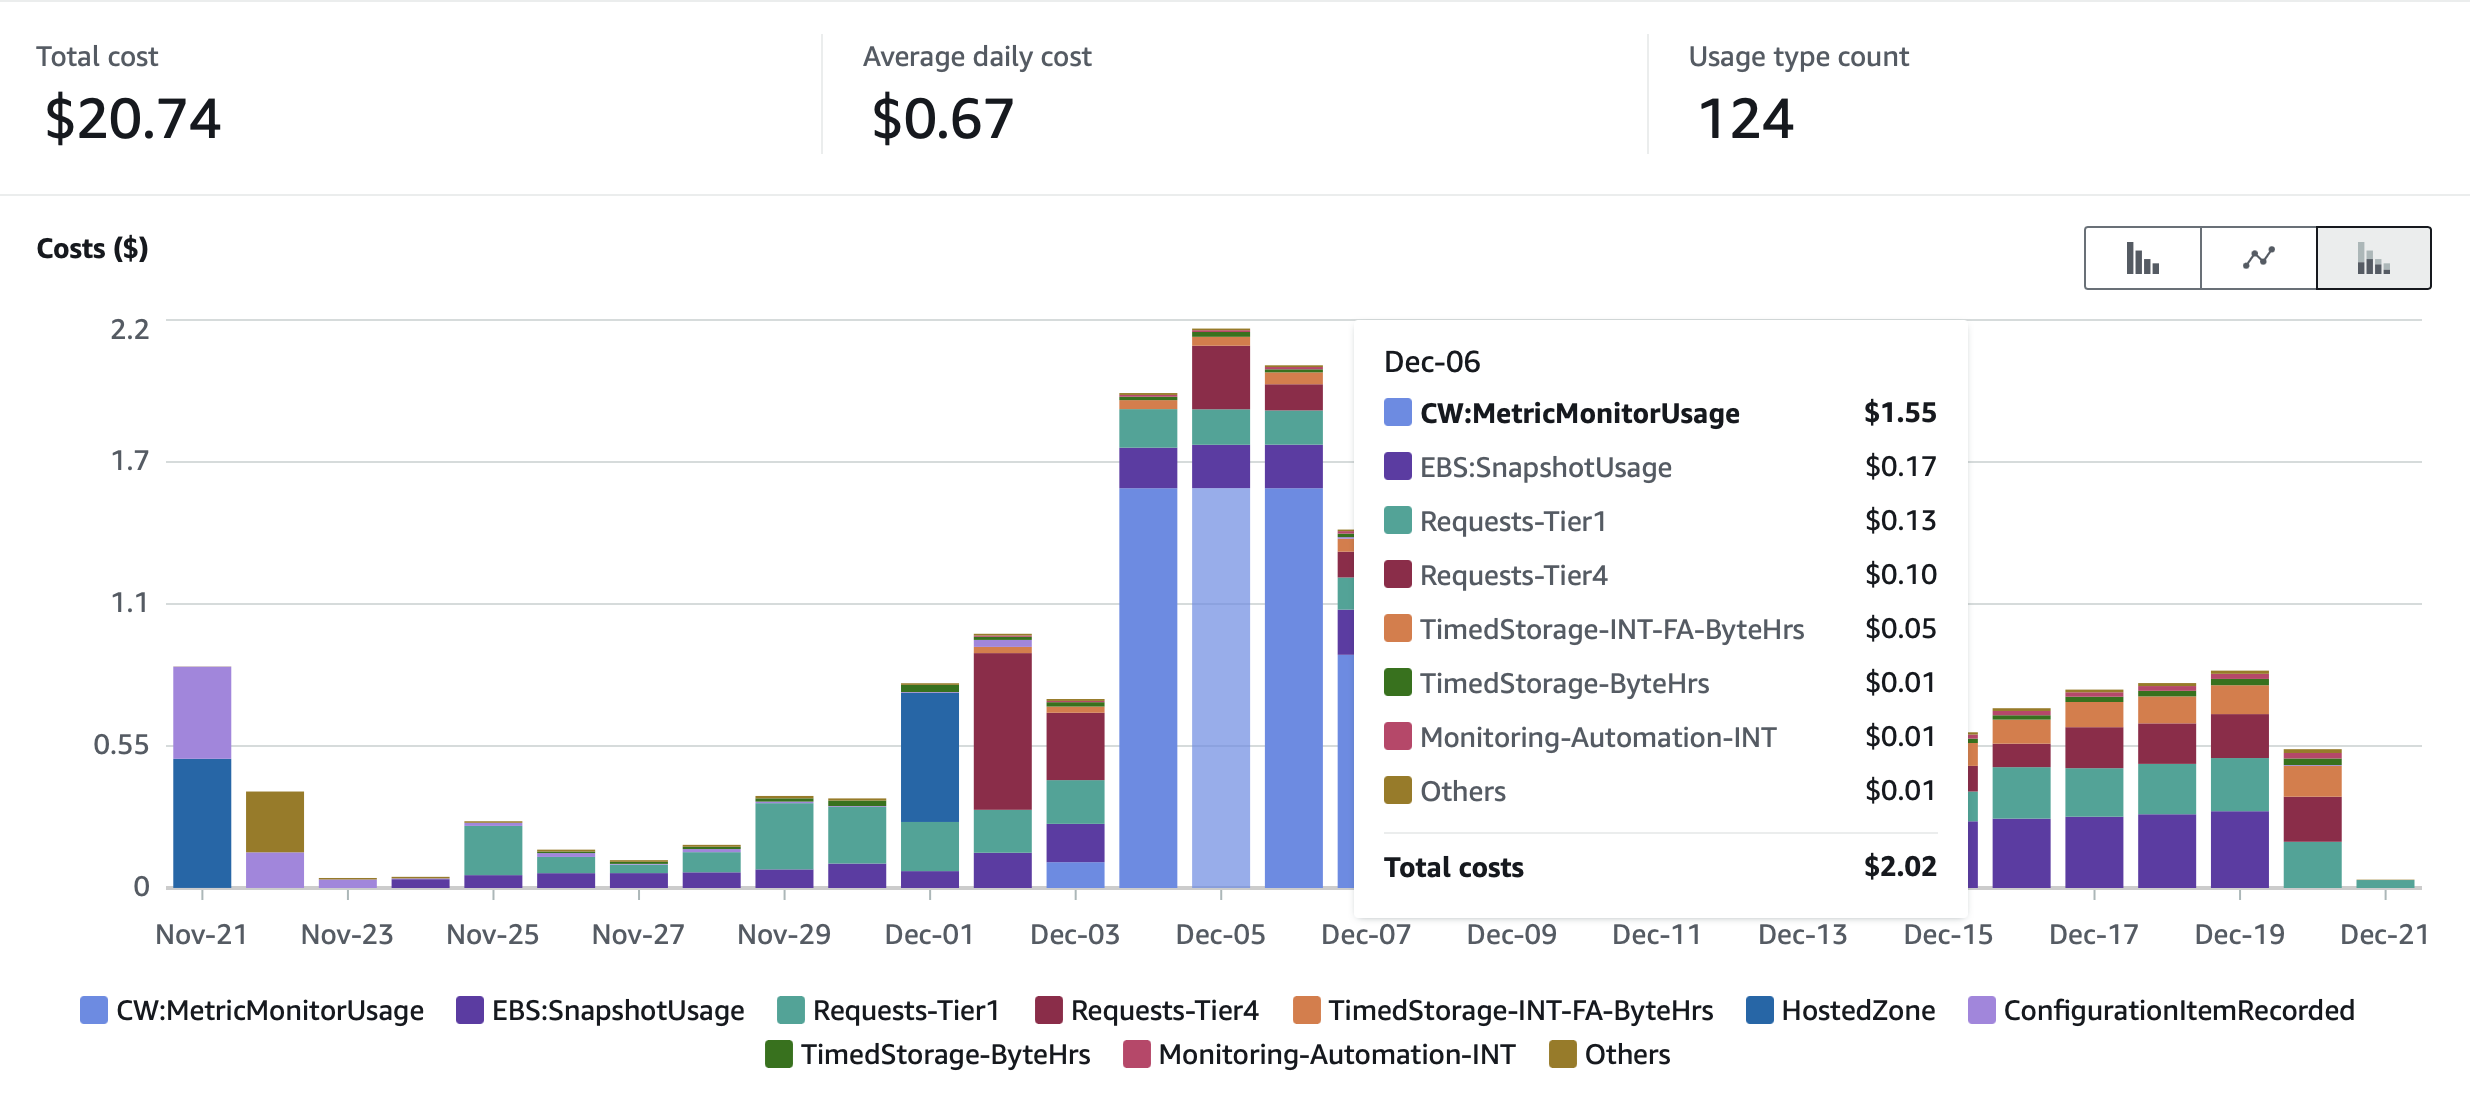Toggle EBS:SnapshotUsage legend color swatch
The height and width of the screenshot is (1114, 2470).
tap(469, 1010)
